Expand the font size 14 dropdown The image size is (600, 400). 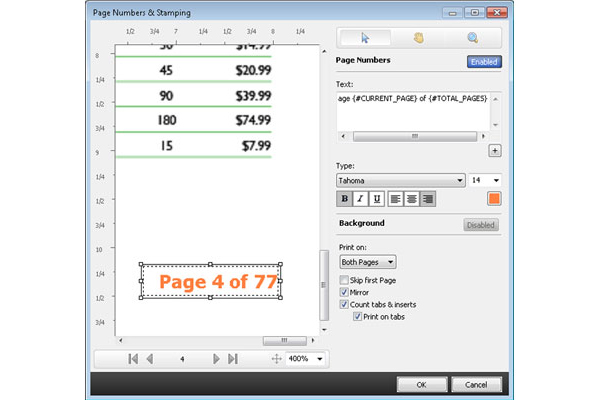(486, 180)
